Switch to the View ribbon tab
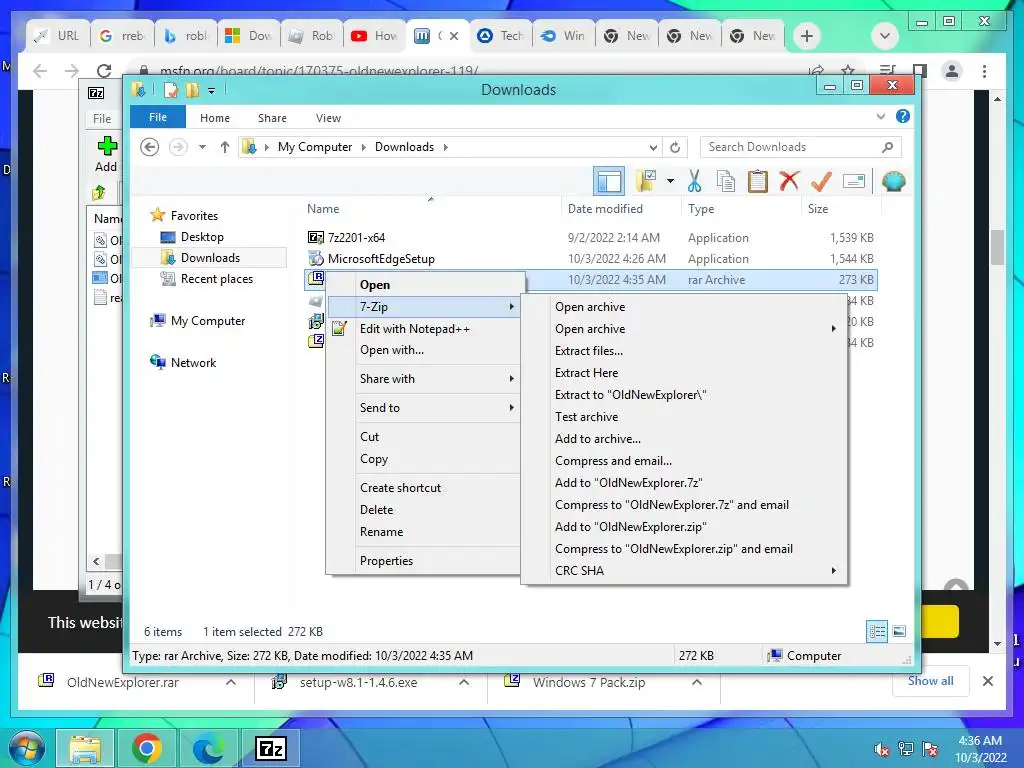1024x768 pixels. coord(328,118)
